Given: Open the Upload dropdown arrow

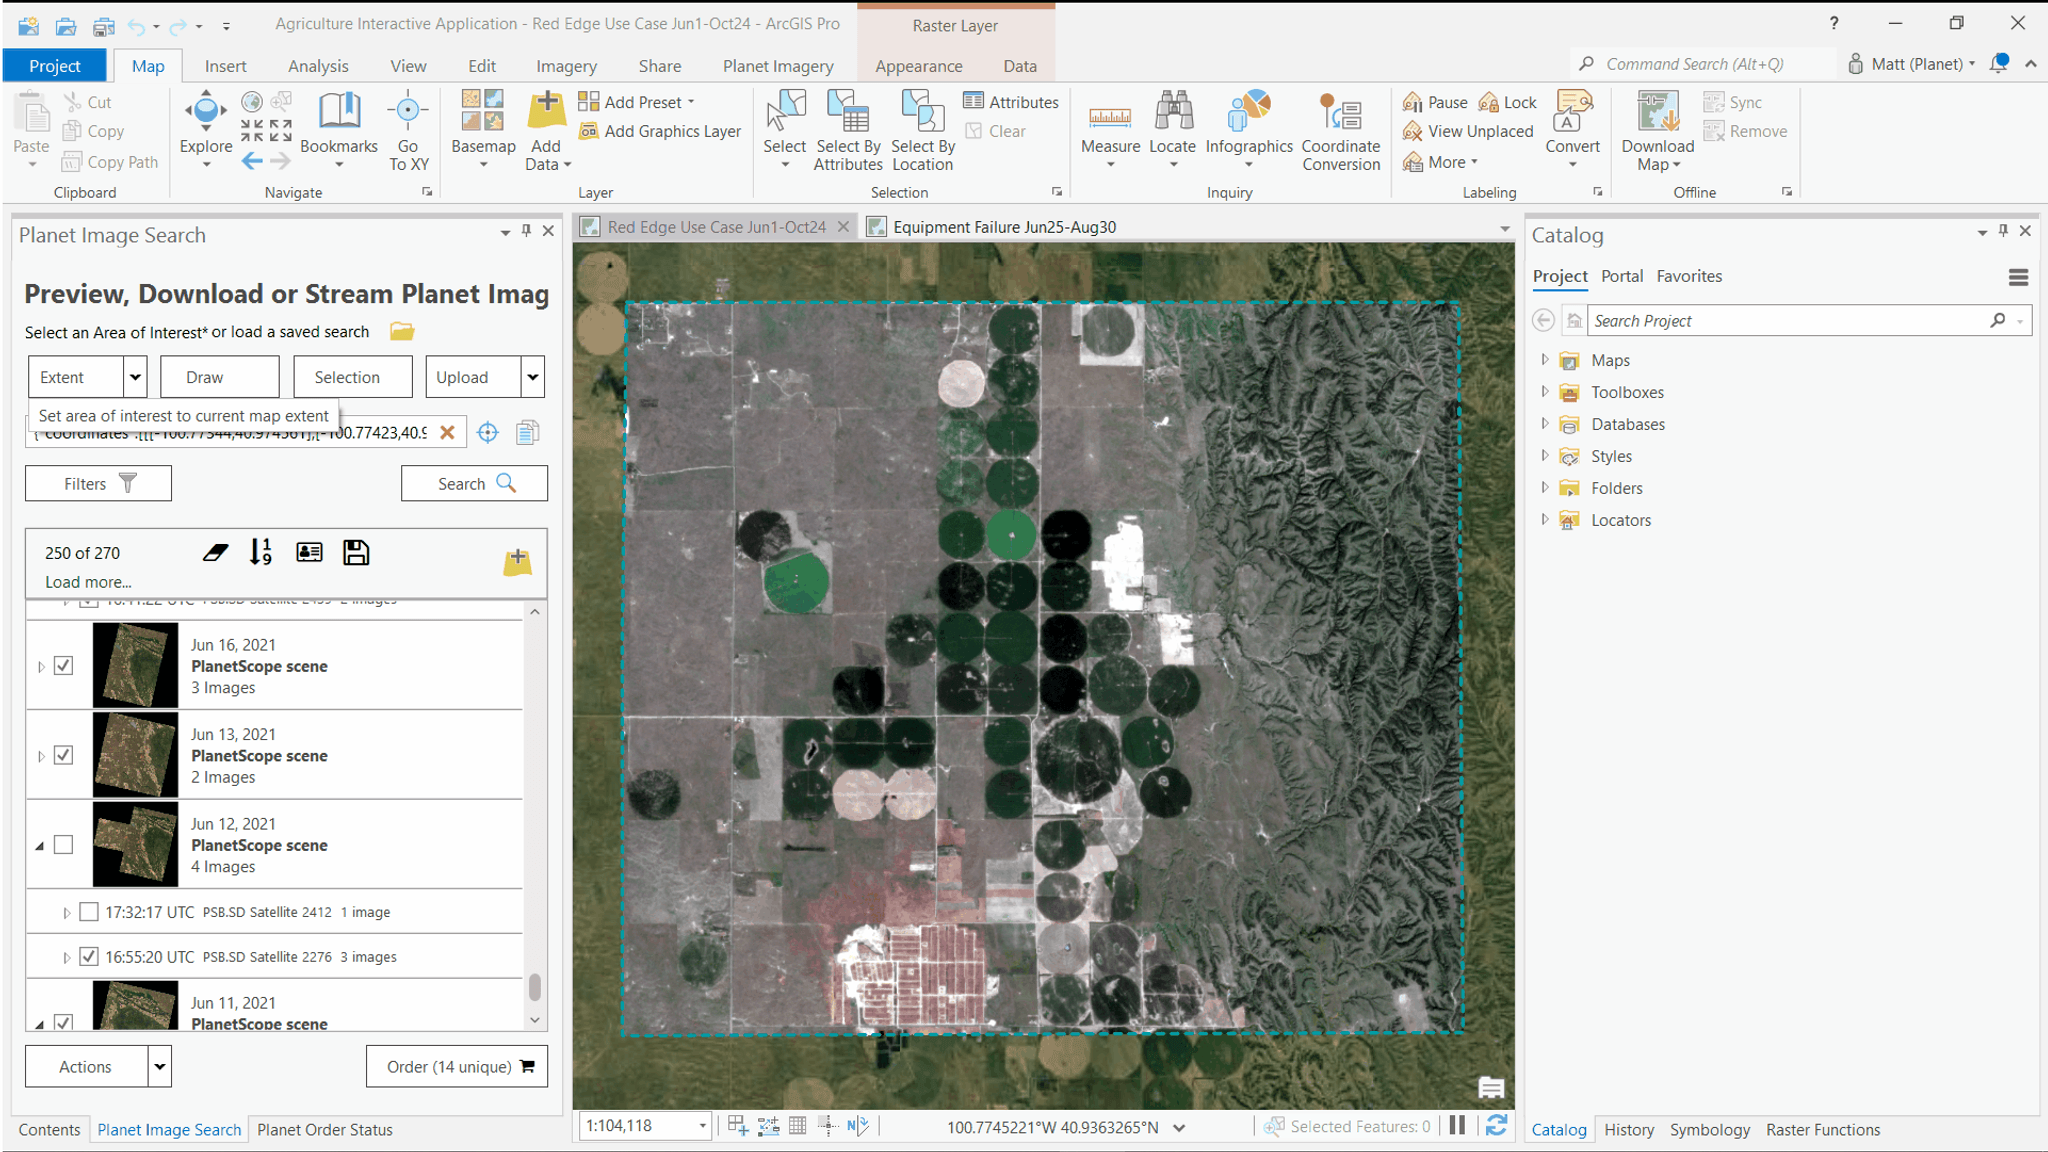Looking at the screenshot, I should pos(533,377).
